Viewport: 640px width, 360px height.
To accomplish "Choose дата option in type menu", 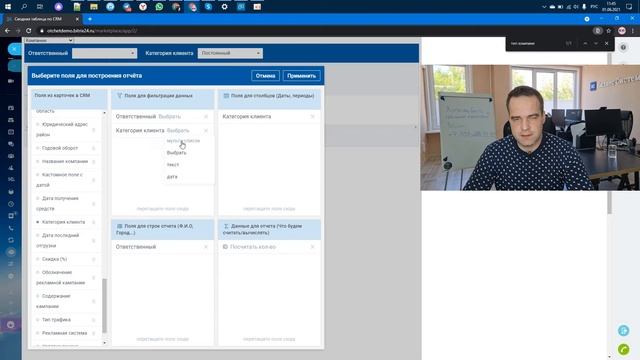I will 172,177.
